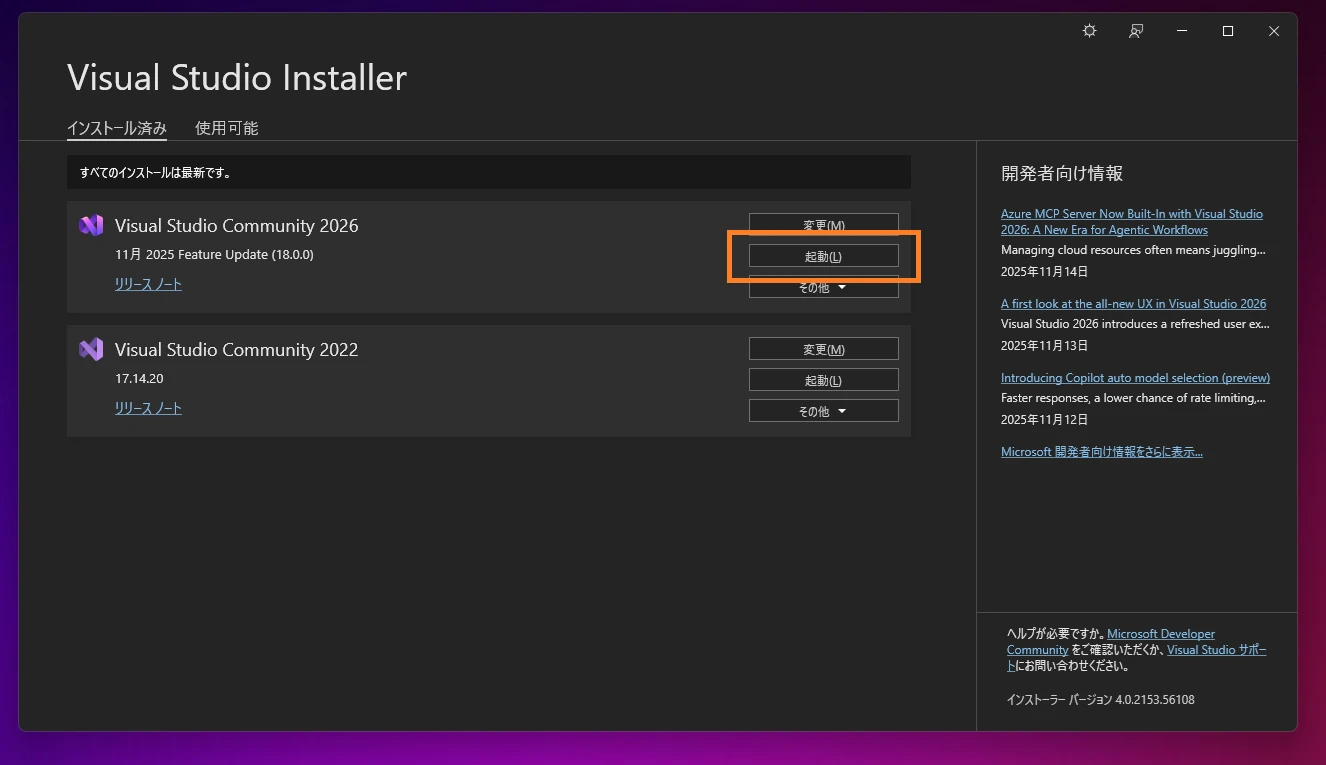Open リリース ノート for Visual Studio 2022

(148, 408)
